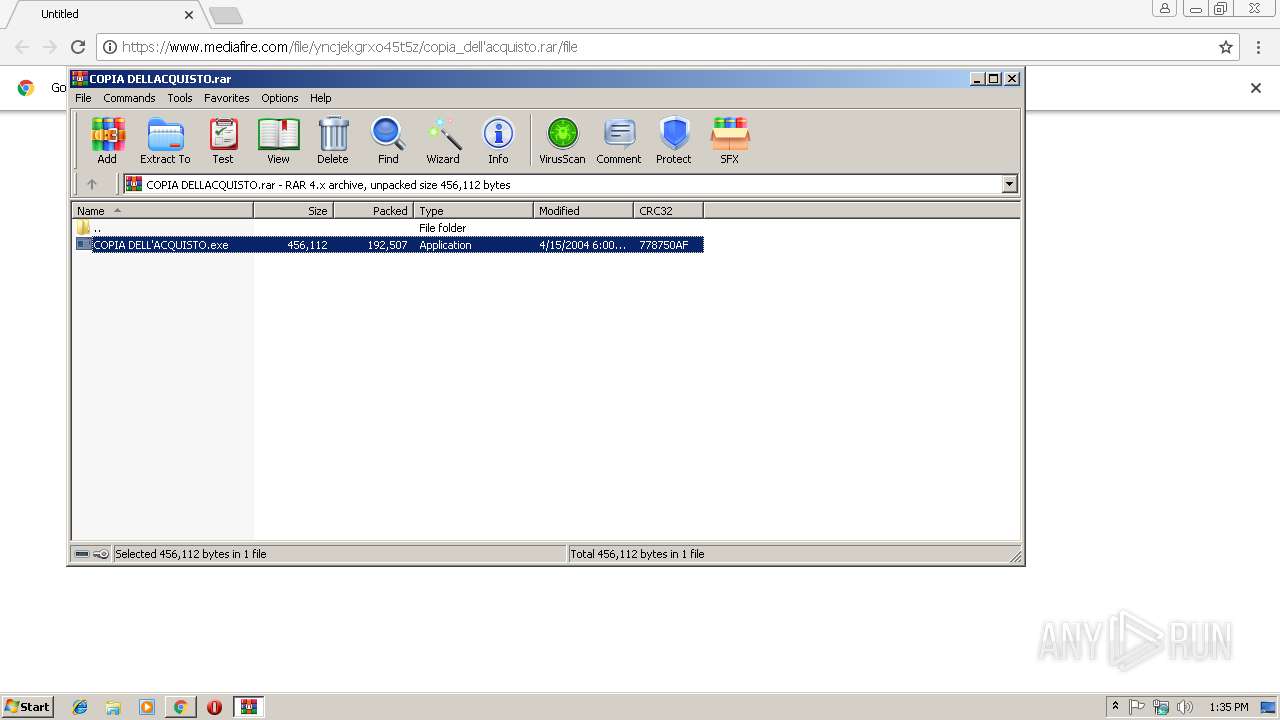
Task: Open a new Chrome tab
Action: click(226, 15)
